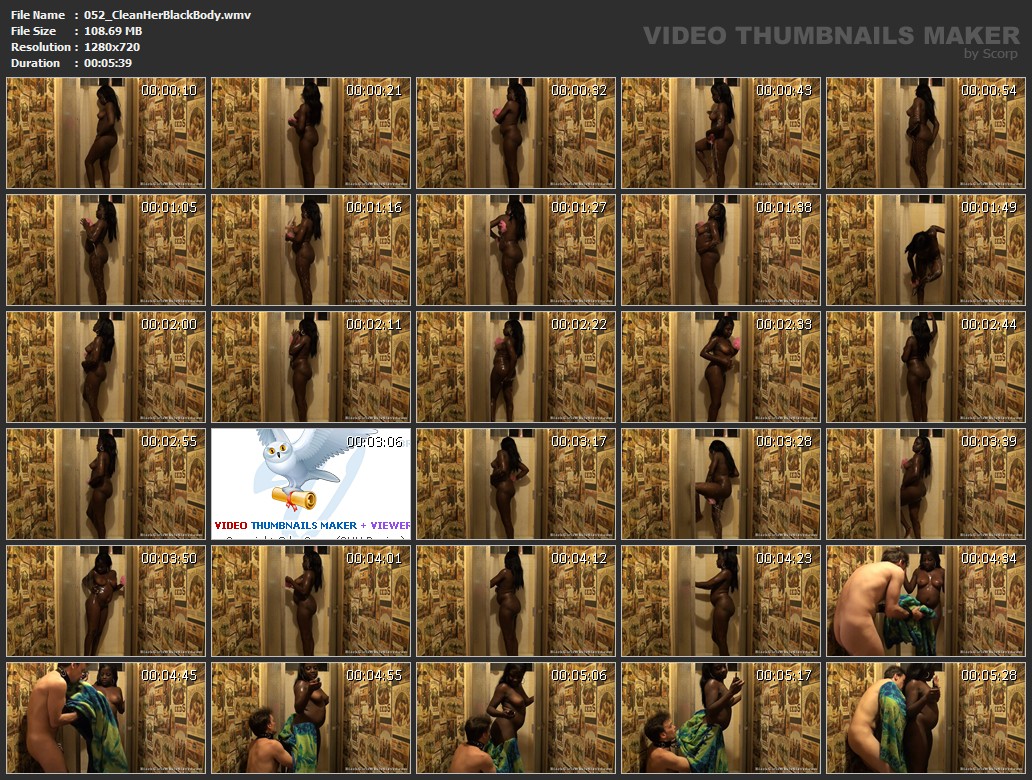Screen dimensions: 1032x780
Task: Select the frame at 00:05:06
Action: [x=516, y=717]
